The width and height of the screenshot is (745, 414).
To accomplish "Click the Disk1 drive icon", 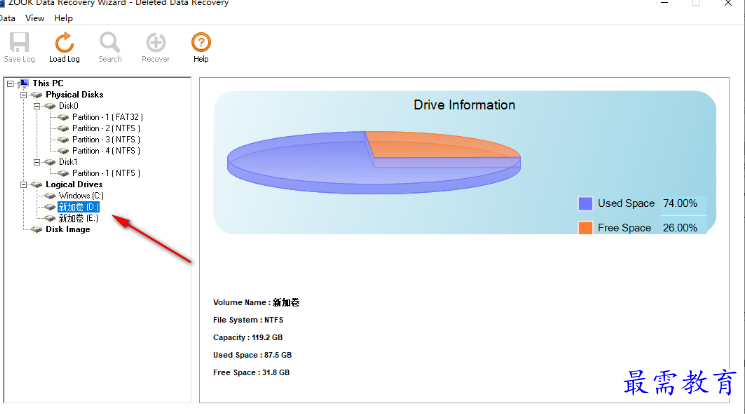I will (x=50, y=162).
